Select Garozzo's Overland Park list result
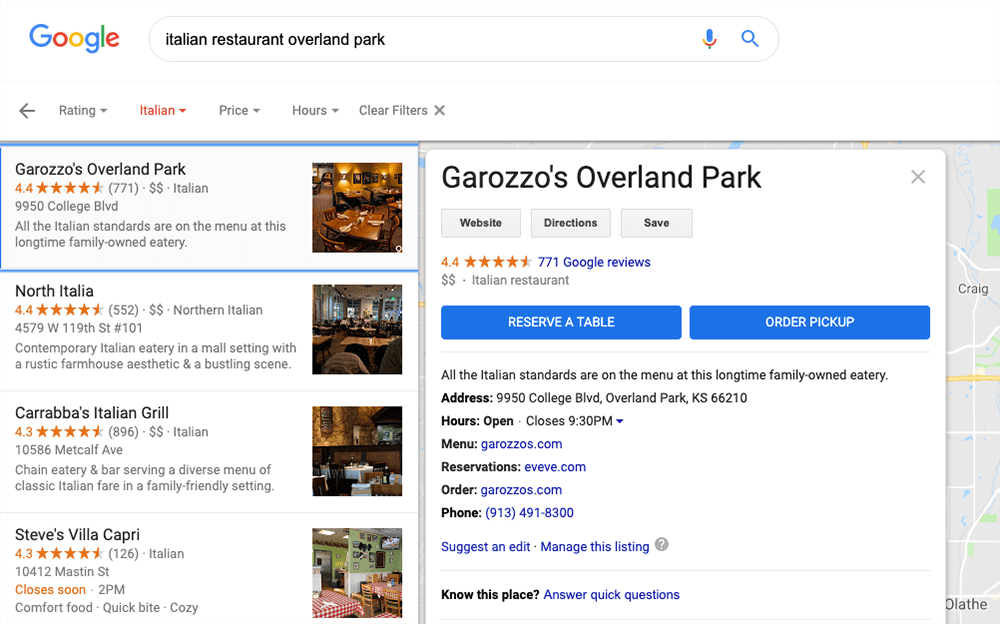The width and height of the screenshot is (1000, 624). point(209,208)
